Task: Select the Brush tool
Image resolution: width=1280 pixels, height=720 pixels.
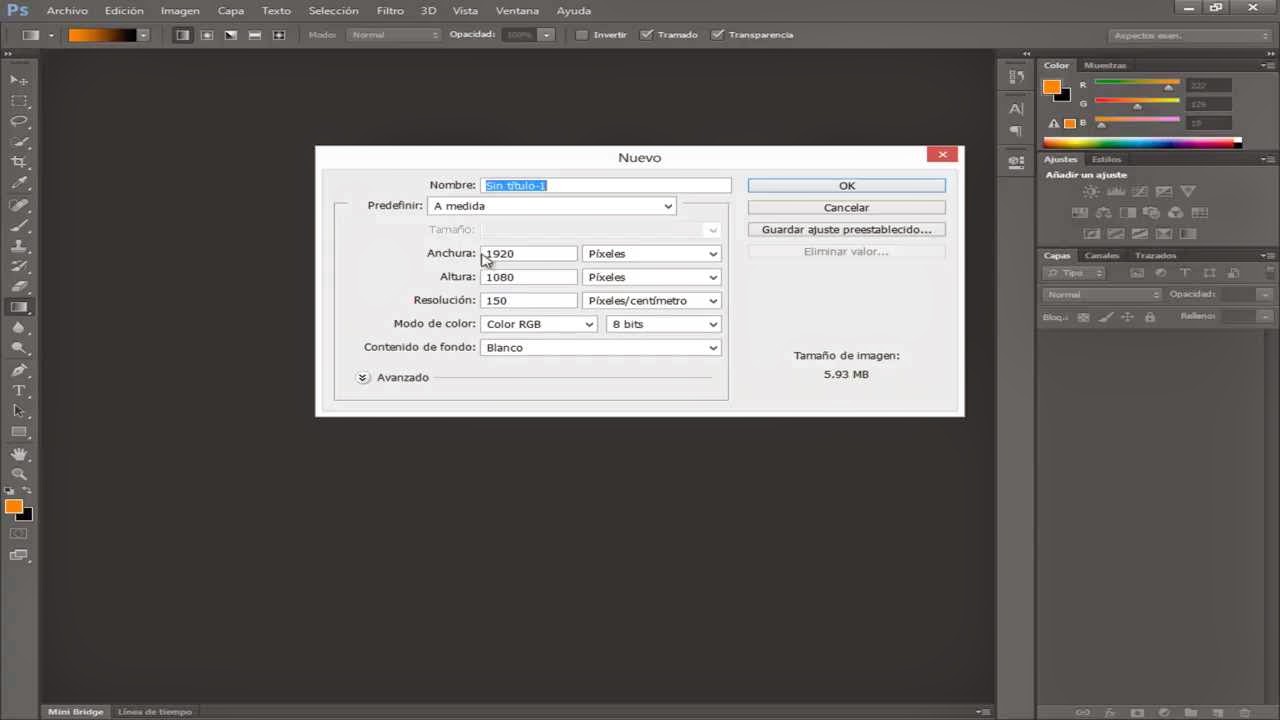Action: coord(19,225)
